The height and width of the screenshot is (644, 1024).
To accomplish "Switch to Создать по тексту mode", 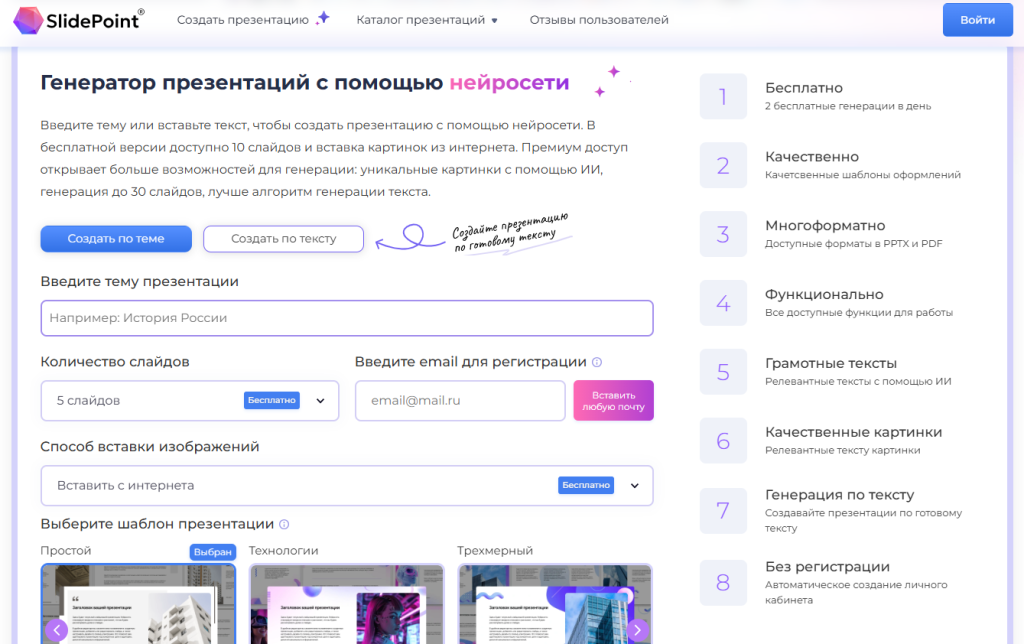I will click(x=283, y=239).
